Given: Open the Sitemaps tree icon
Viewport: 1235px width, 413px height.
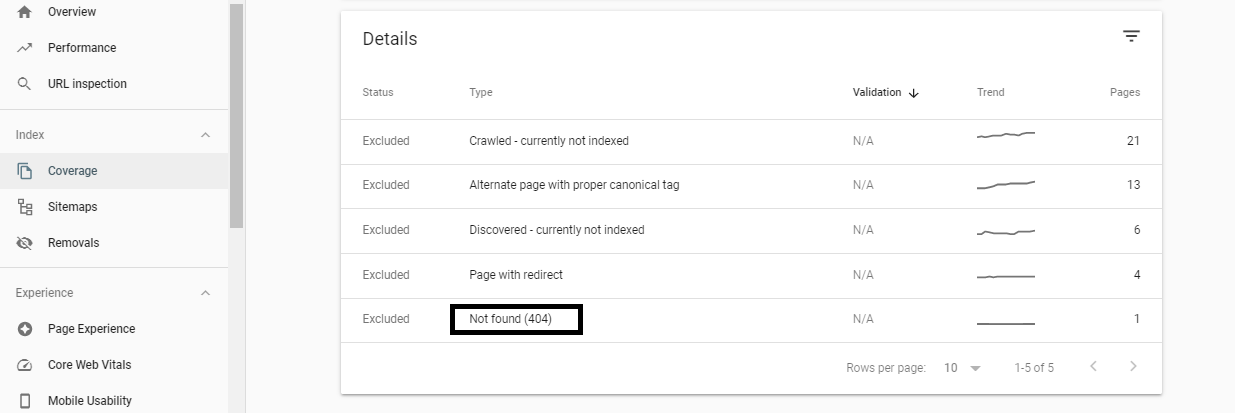Looking at the screenshot, I should pos(25,207).
